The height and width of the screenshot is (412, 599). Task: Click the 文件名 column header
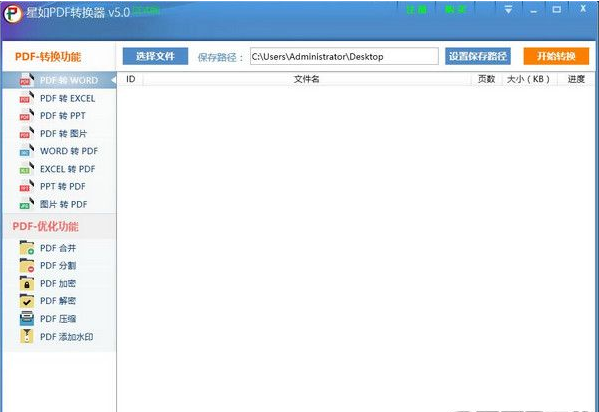[x=306, y=79]
